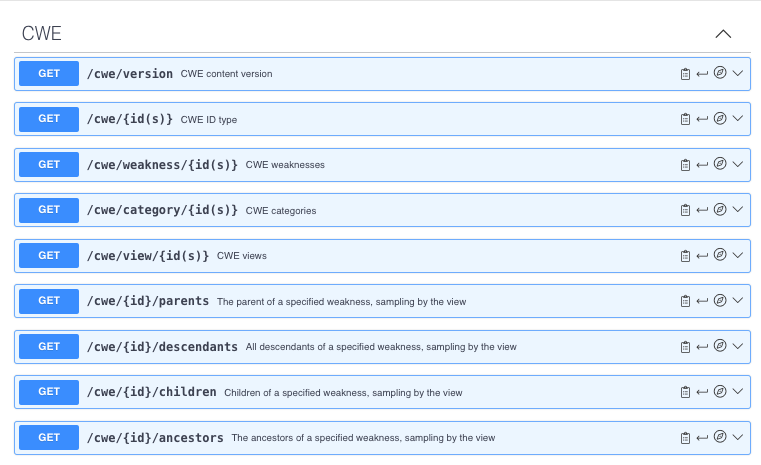Click the compass icon for /cwe/weakness/{id(s)}
The height and width of the screenshot is (465, 761).
coord(720,164)
